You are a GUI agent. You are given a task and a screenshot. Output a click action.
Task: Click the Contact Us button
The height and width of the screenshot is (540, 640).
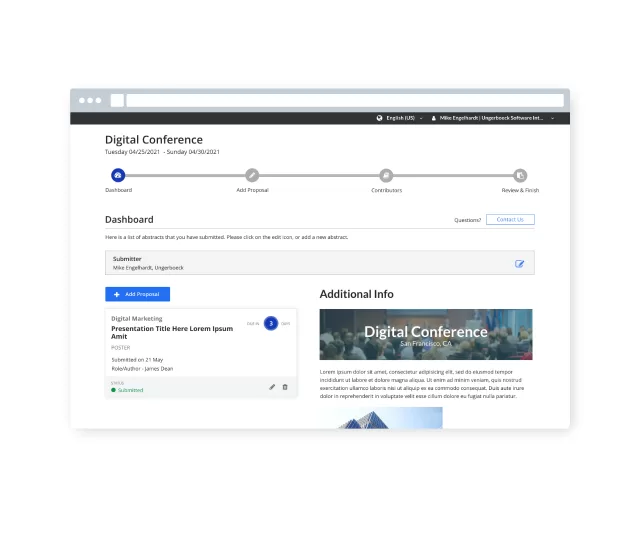coord(510,220)
